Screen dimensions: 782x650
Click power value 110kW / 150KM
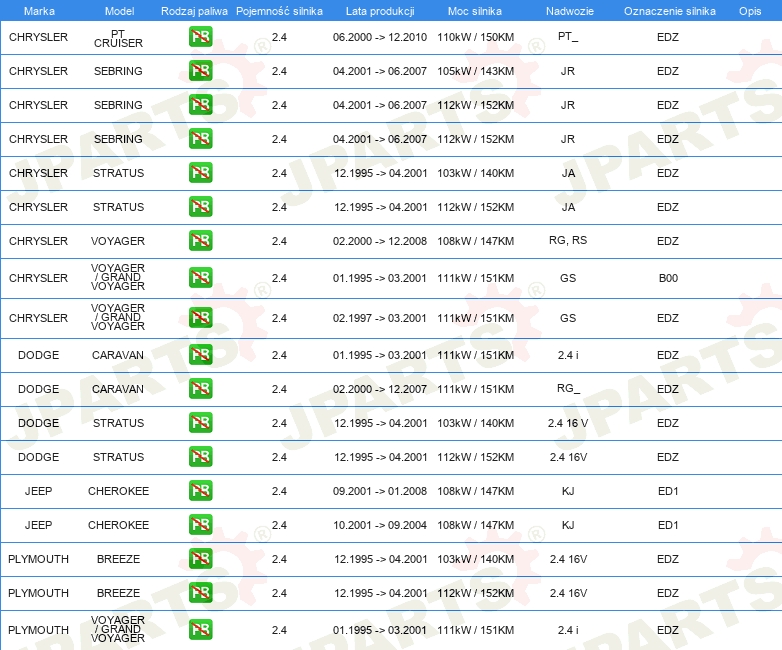pos(475,37)
